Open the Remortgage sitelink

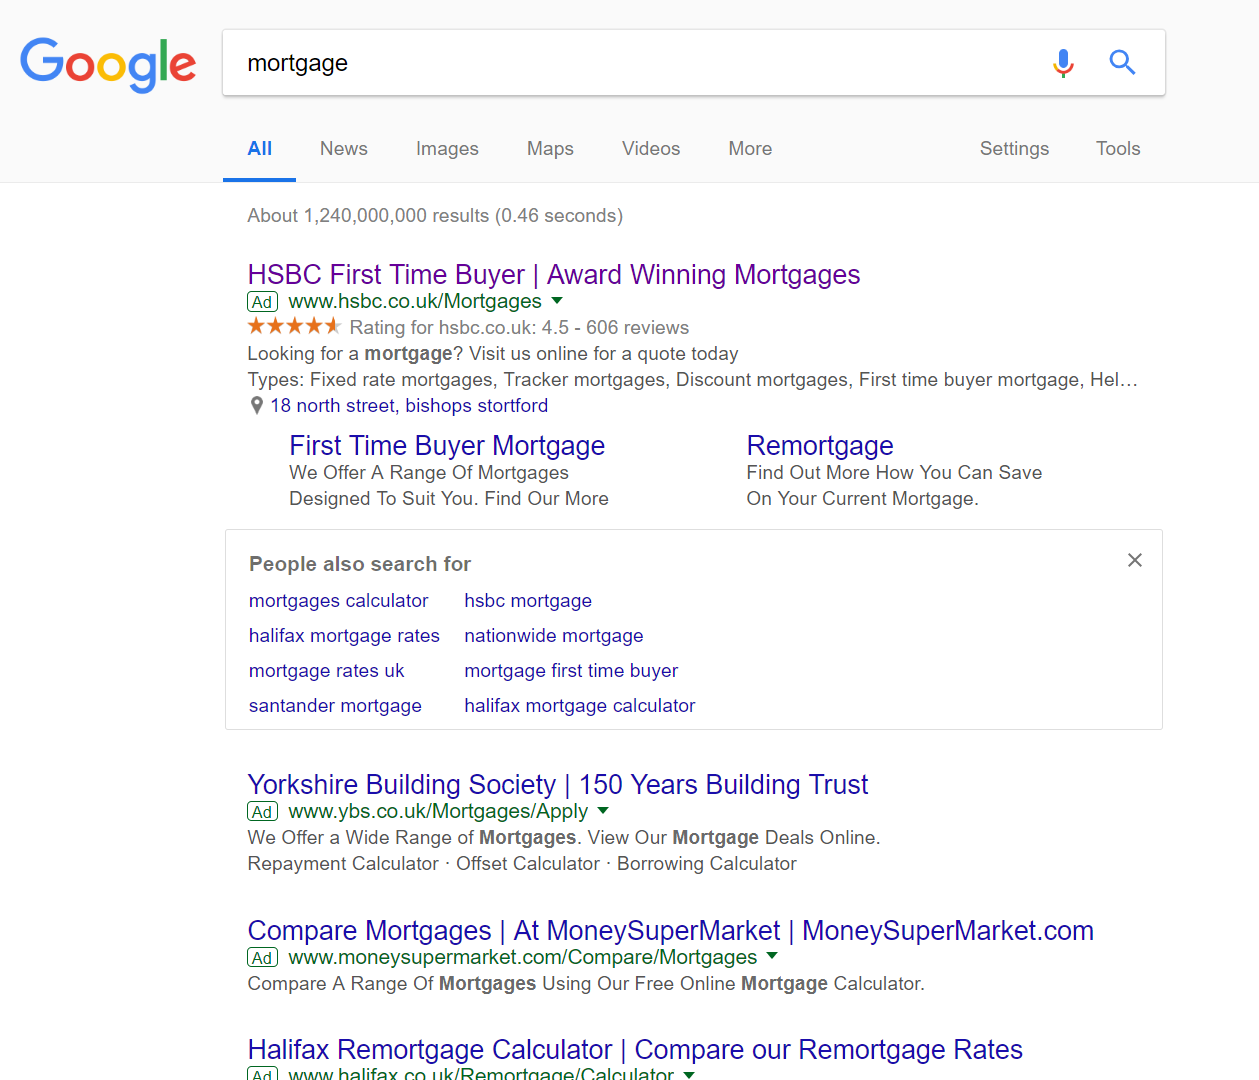(820, 446)
